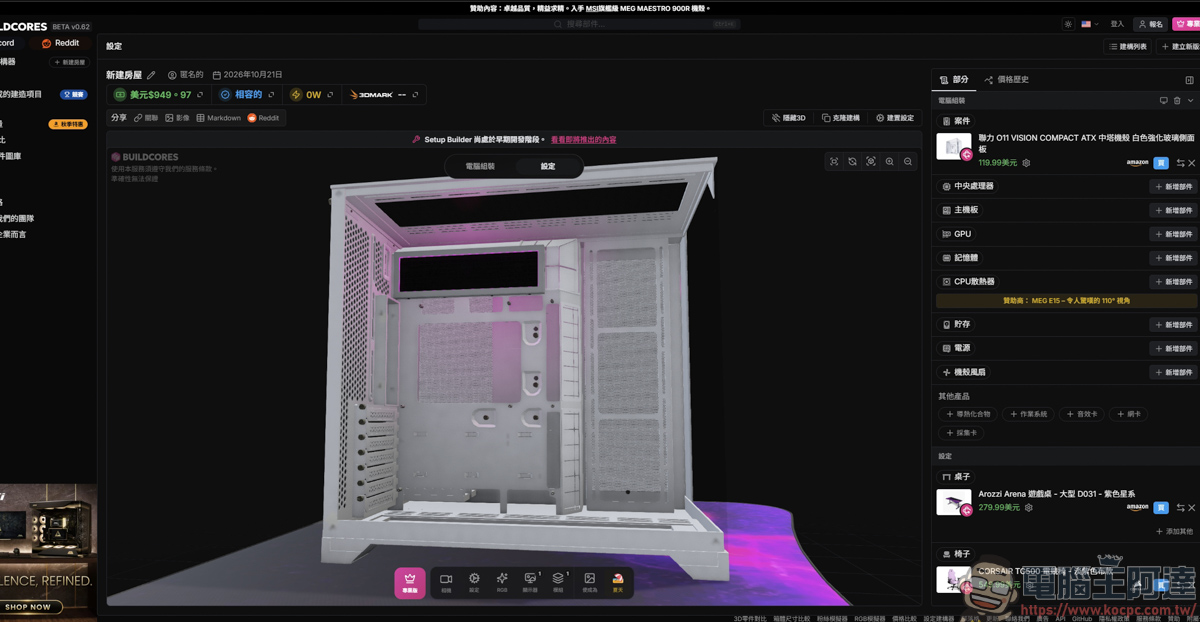Click the O11 VISION case thumbnail

click(x=954, y=147)
